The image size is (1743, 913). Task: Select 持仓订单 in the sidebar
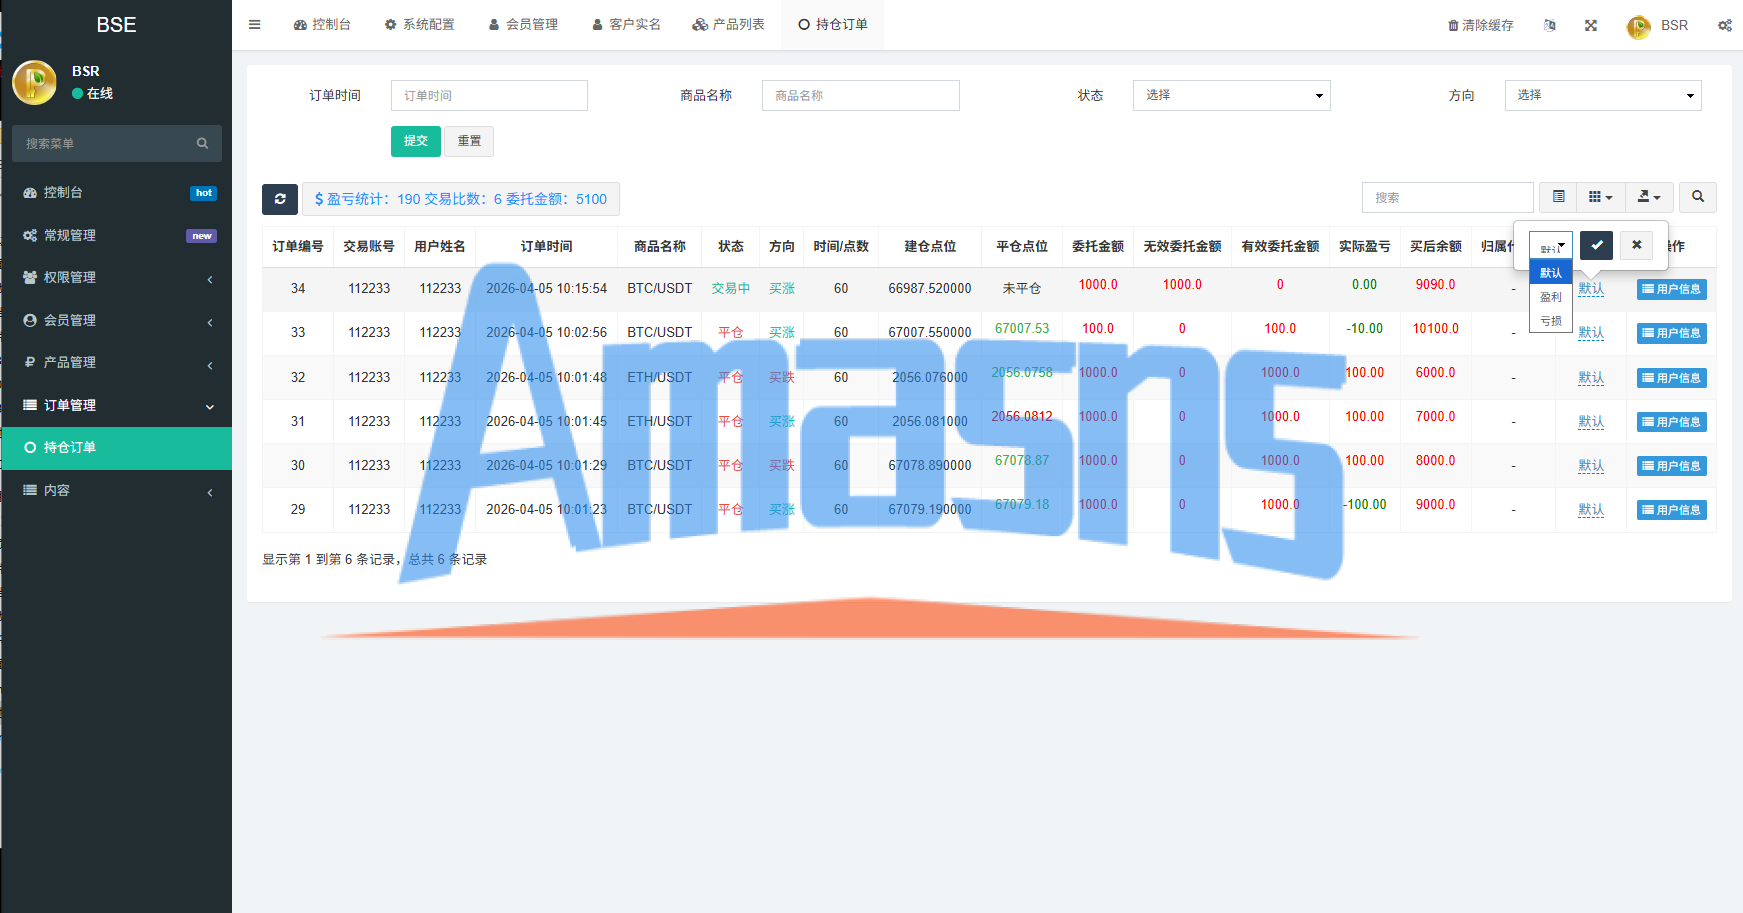coord(117,448)
